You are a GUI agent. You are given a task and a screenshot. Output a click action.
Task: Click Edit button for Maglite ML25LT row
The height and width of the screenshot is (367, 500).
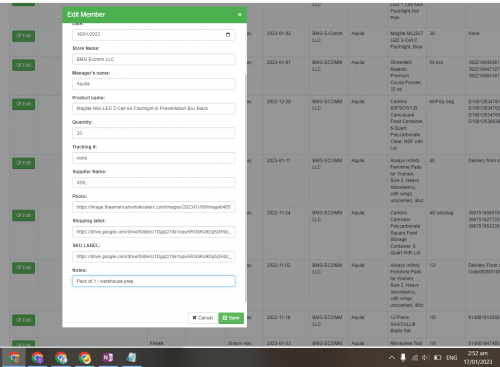point(23,36)
